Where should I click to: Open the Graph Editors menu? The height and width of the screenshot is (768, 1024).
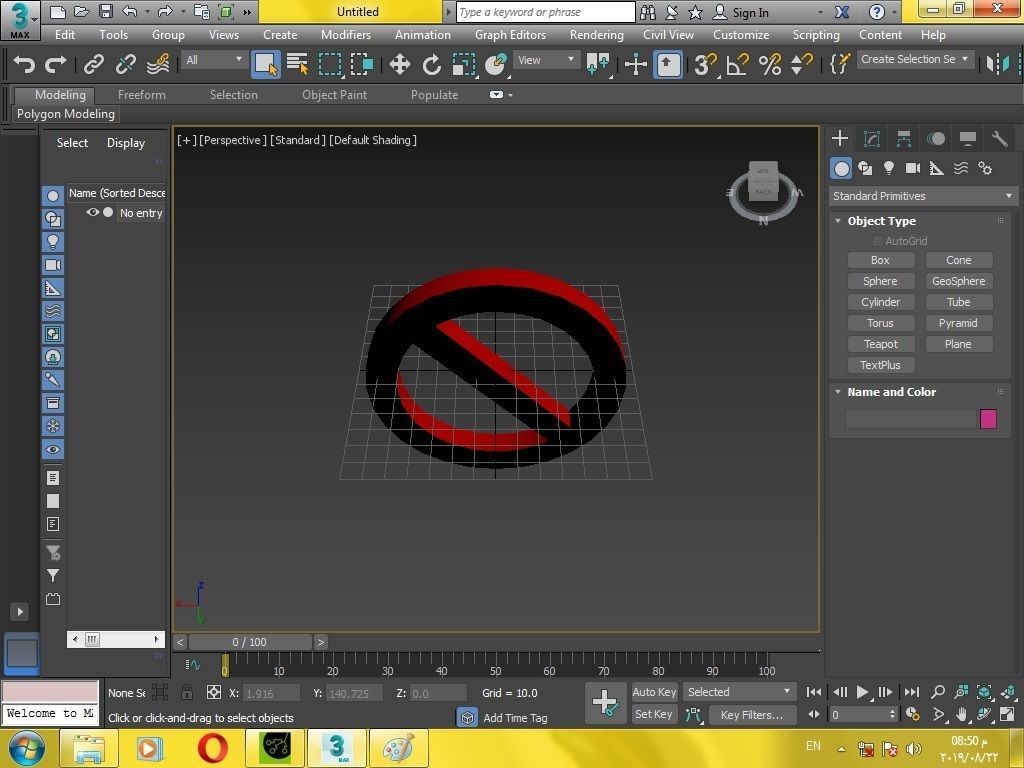coord(510,35)
